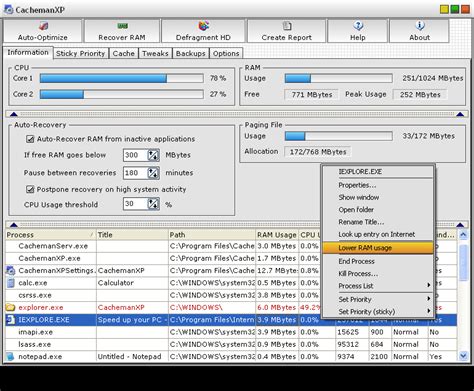Click Create Report in the toolbar
This screenshot has height=391, width=474.
(x=286, y=31)
